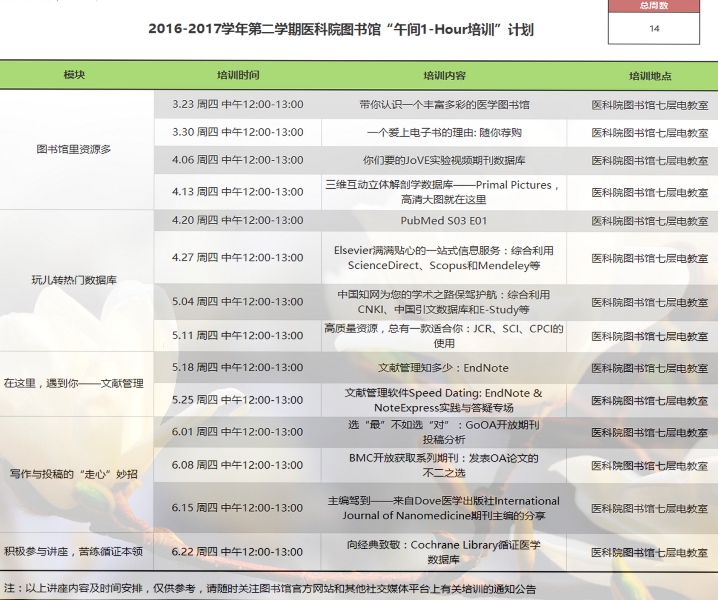Select content 一个爱上电子书的理由: 随你荐购

444,133
